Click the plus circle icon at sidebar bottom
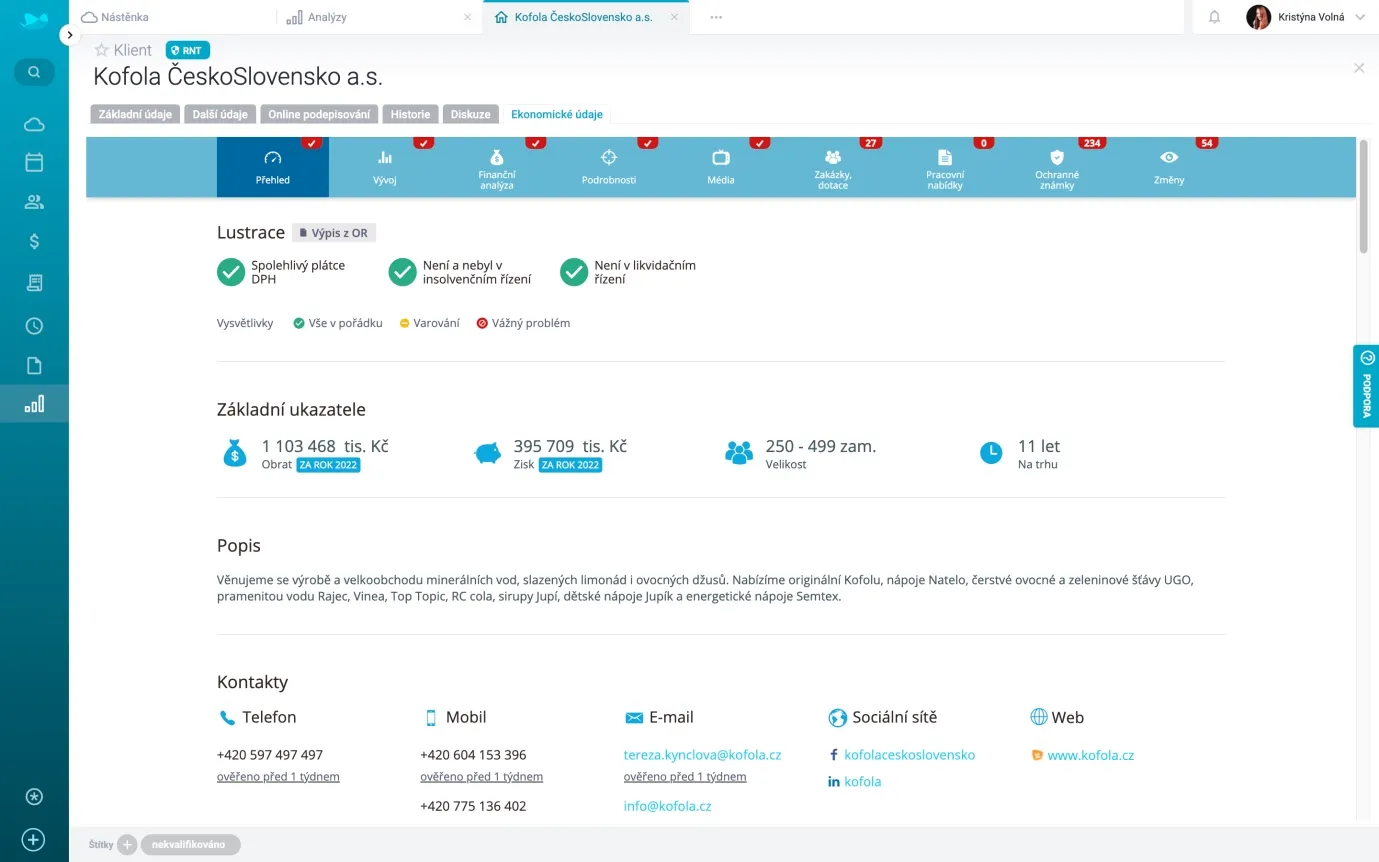This screenshot has width=1379, height=862. (34, 839)
